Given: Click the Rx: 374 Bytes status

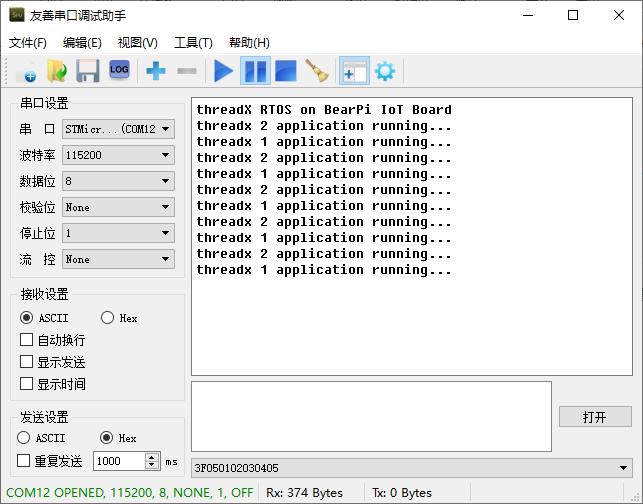Looking at the screenshot, I should (x=304, y=493).
